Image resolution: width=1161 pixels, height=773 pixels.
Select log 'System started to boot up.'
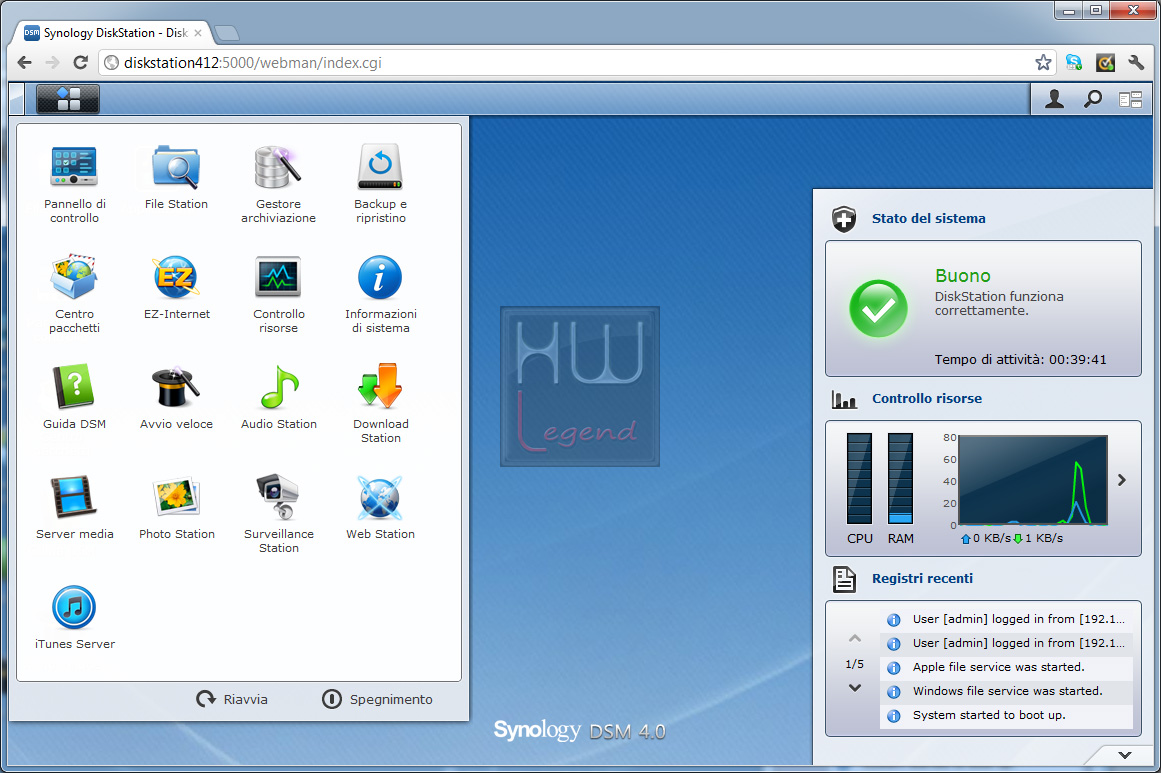coord(1006,715)
